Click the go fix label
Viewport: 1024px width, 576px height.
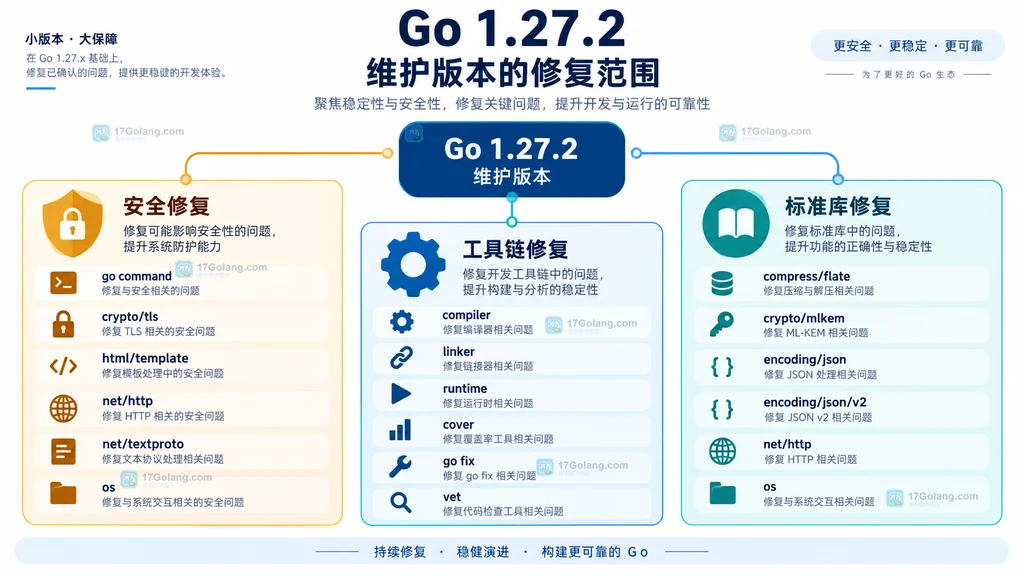458,461
